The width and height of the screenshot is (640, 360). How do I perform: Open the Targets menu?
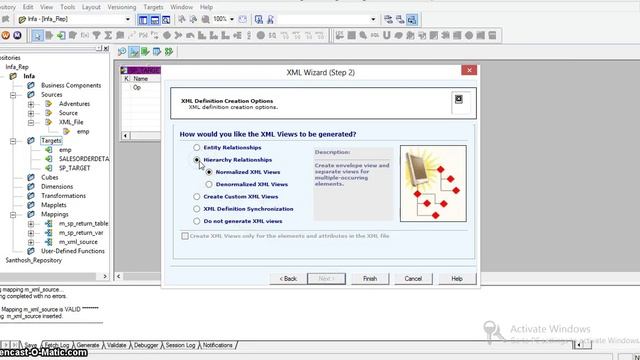pyautogui.click(x=153, y=7)
